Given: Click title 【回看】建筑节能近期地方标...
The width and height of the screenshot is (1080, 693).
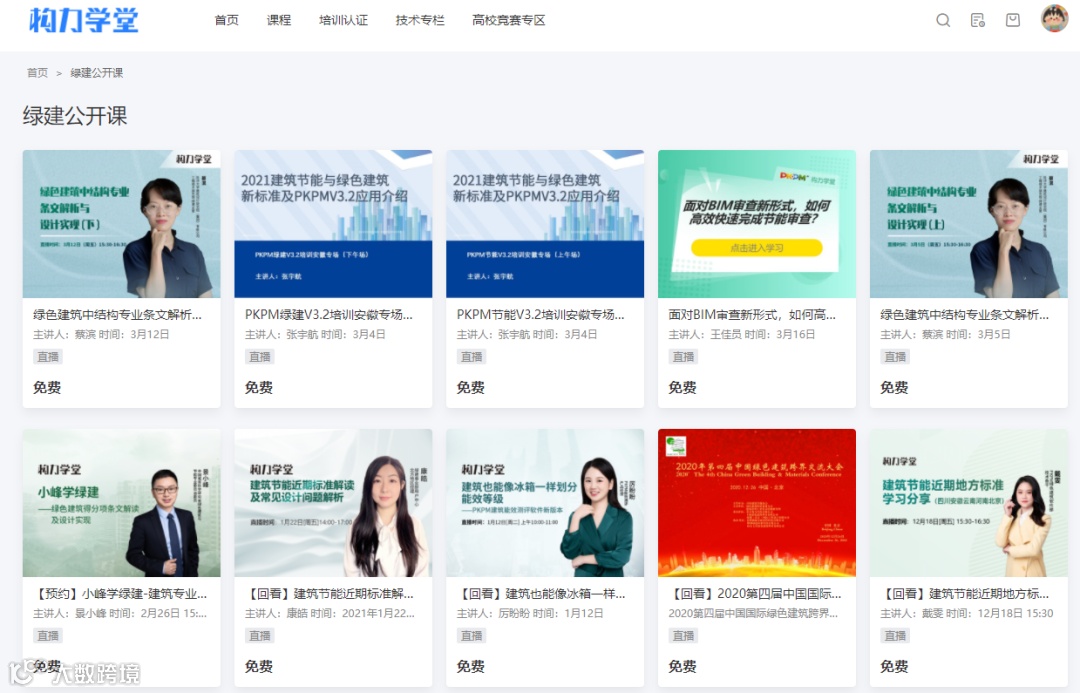Looking at the screenshot, I should click(964, 594).
